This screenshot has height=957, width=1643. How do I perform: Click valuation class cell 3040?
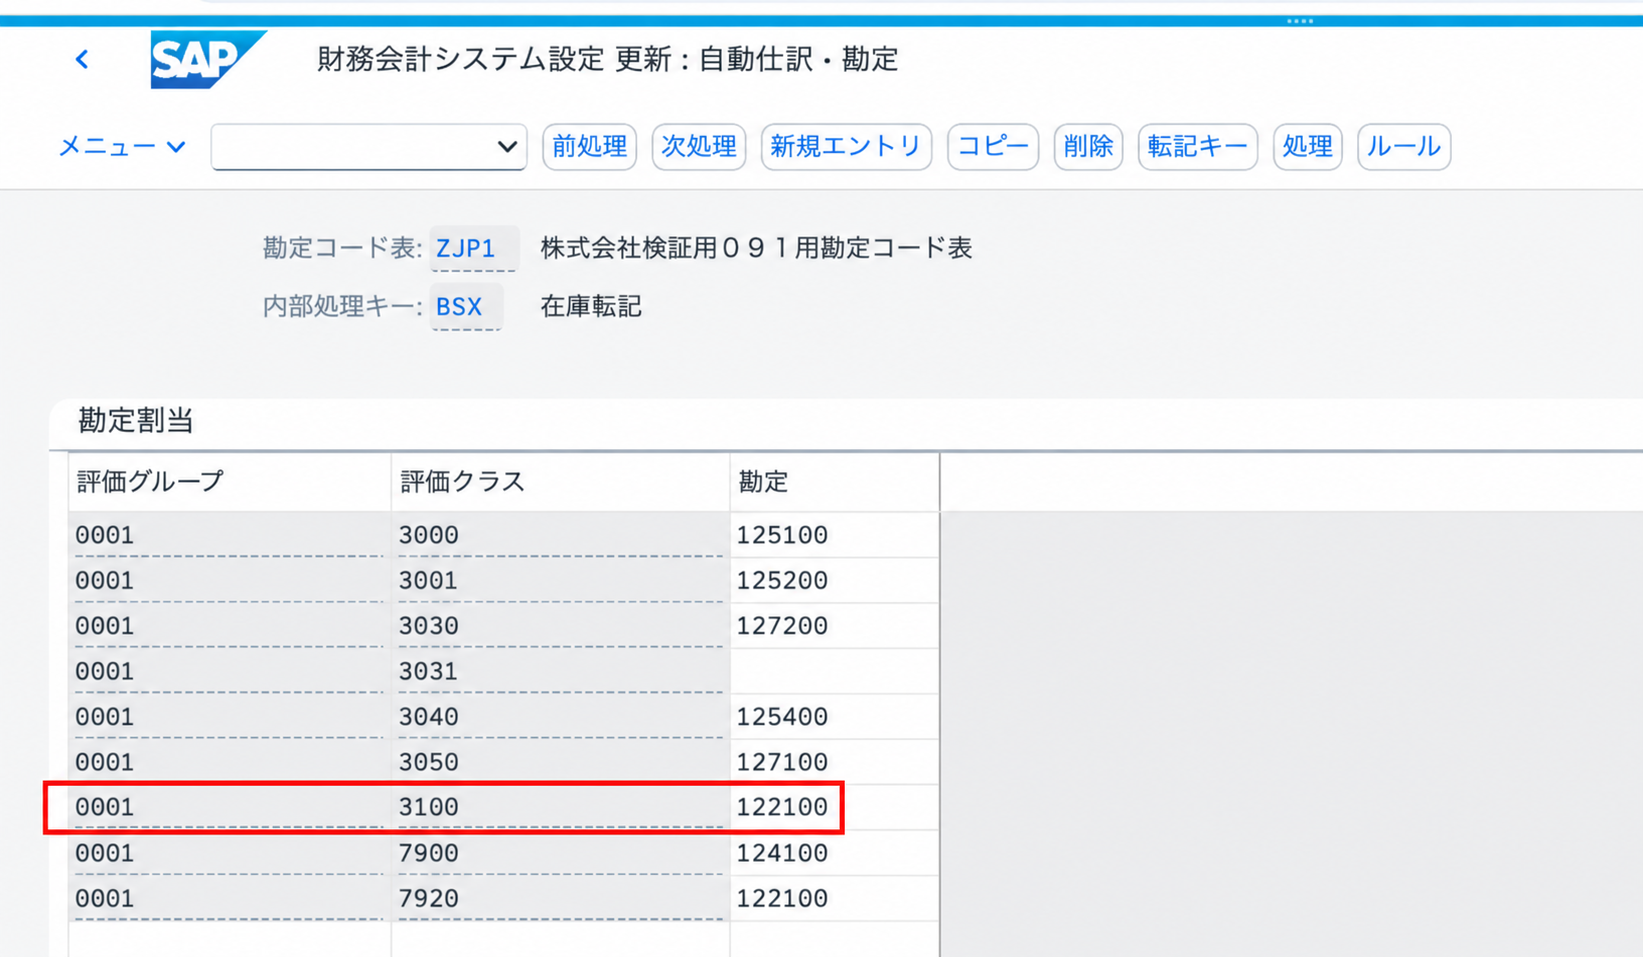560,717
